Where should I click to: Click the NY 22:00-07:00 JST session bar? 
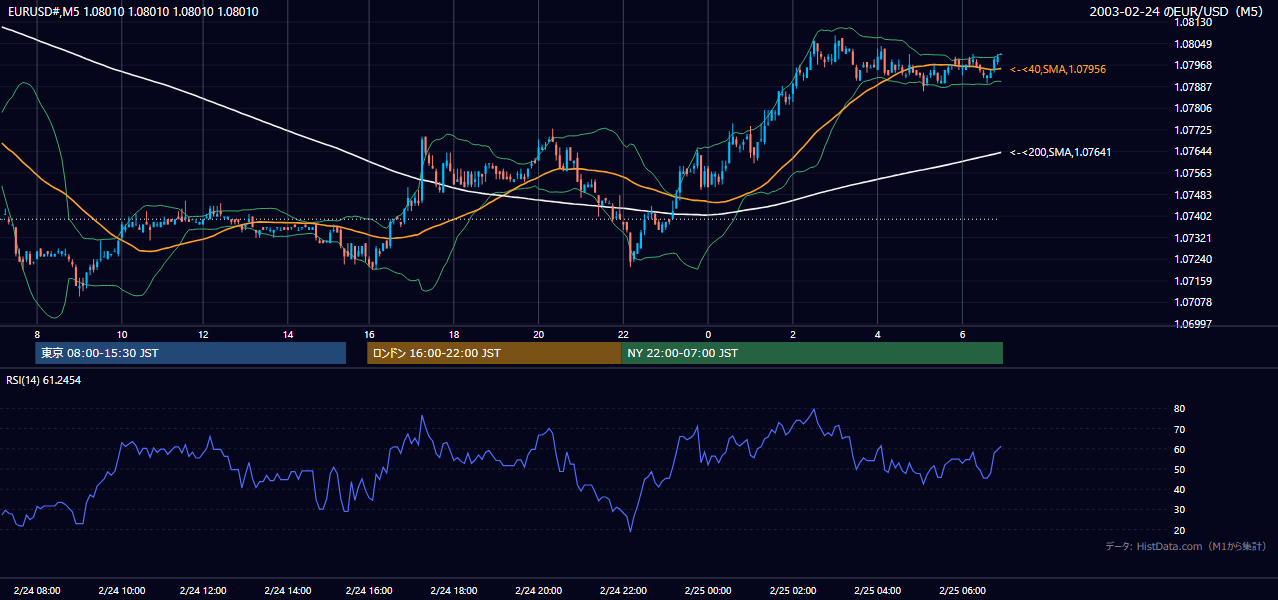812,353
